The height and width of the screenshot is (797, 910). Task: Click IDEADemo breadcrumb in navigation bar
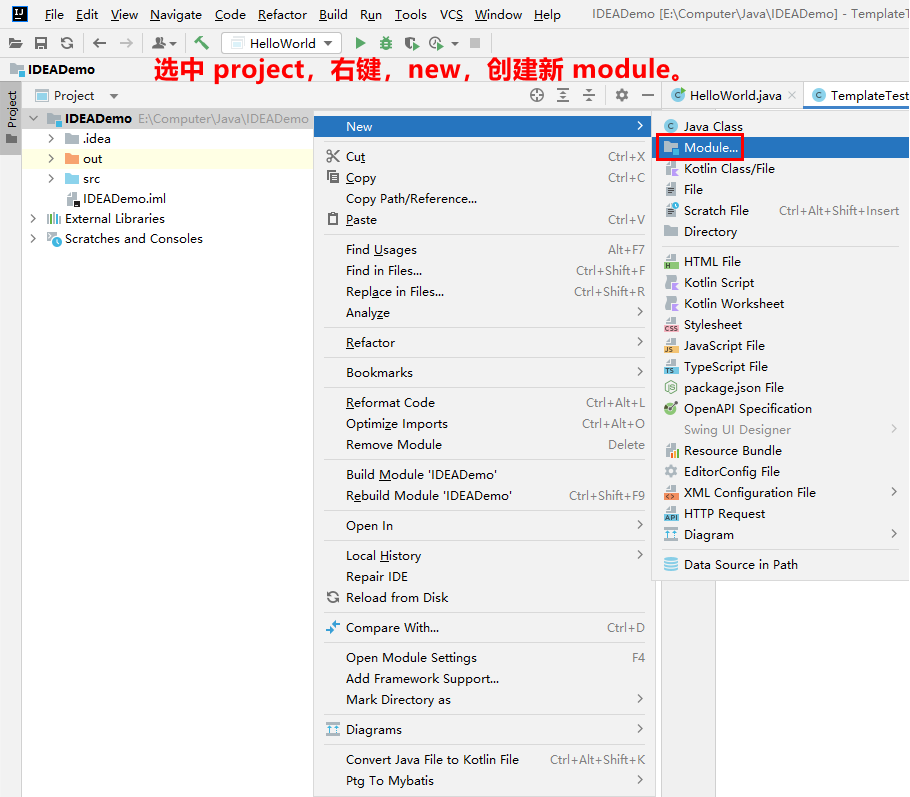[52, 70]
